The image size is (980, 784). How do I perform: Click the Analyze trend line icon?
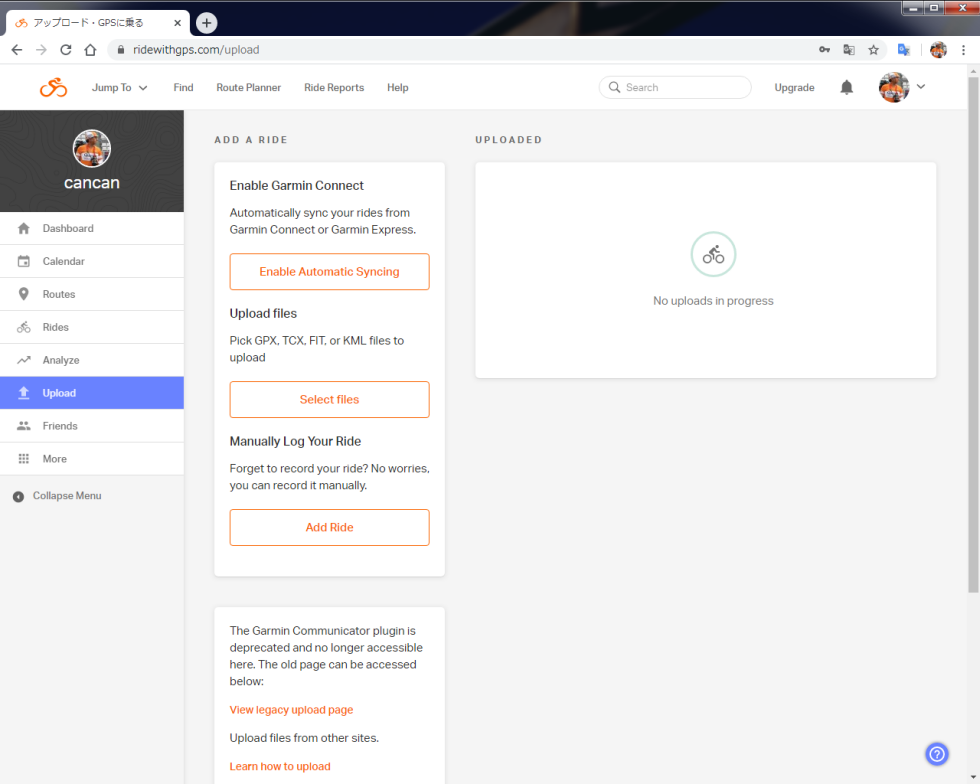24,360
